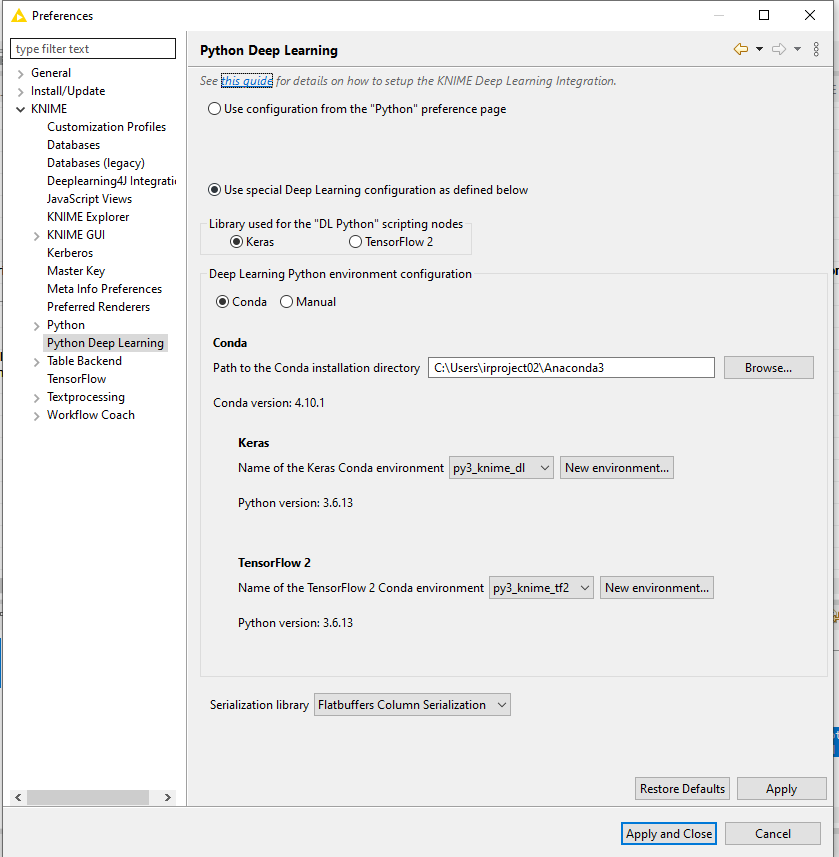
Task: Expand the General tree node
Action: click(x=21, y=73)
